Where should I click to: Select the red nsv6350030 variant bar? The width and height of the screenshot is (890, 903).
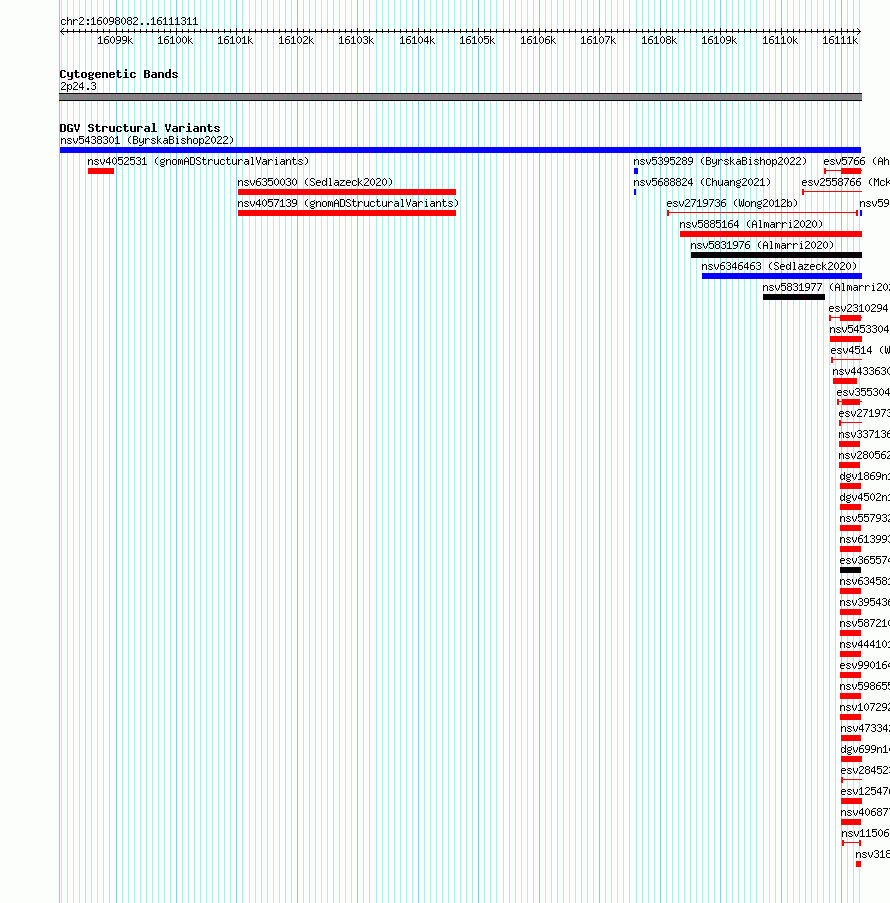click(347, 192)
